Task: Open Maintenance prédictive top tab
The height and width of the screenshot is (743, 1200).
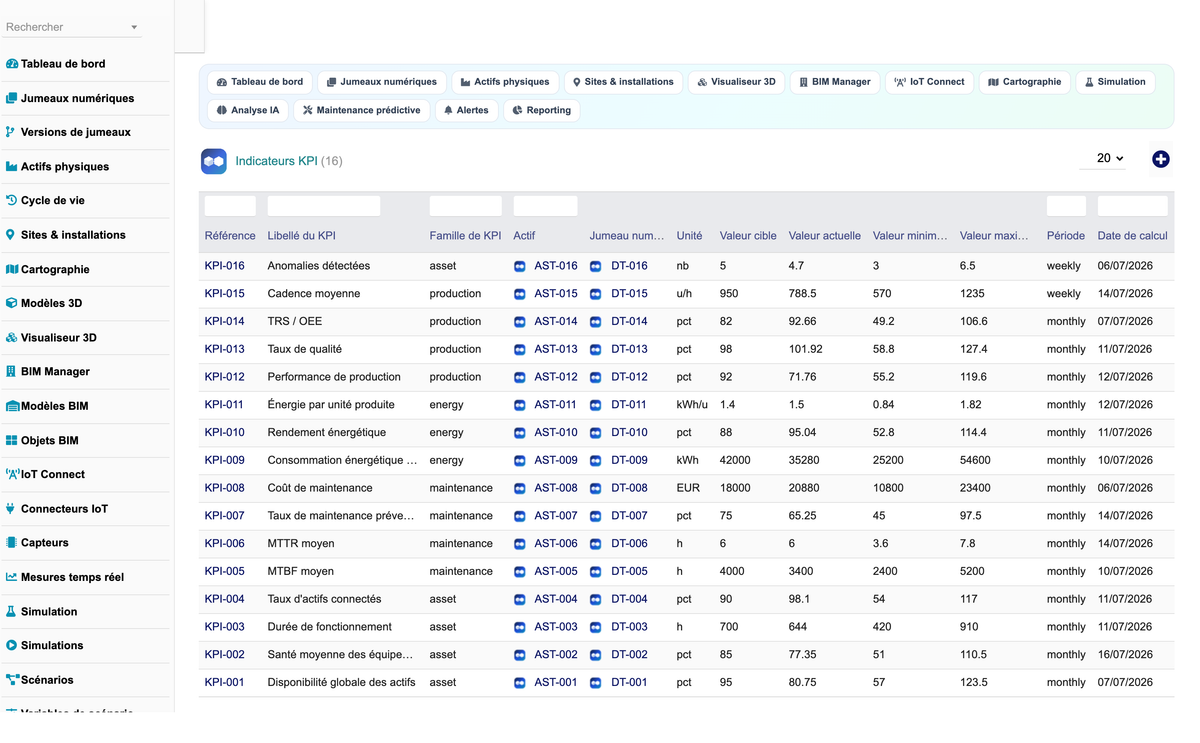Action: pos(362,110)
